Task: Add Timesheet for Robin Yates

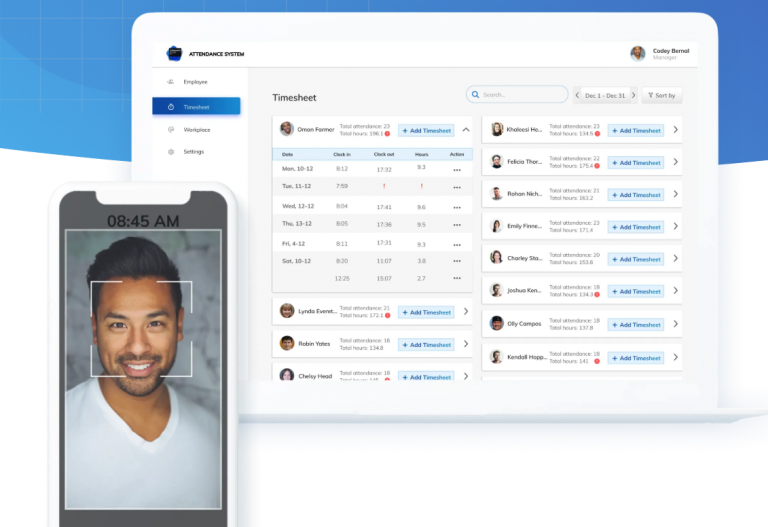Action: pyautogui.click(x=426, y=344)
